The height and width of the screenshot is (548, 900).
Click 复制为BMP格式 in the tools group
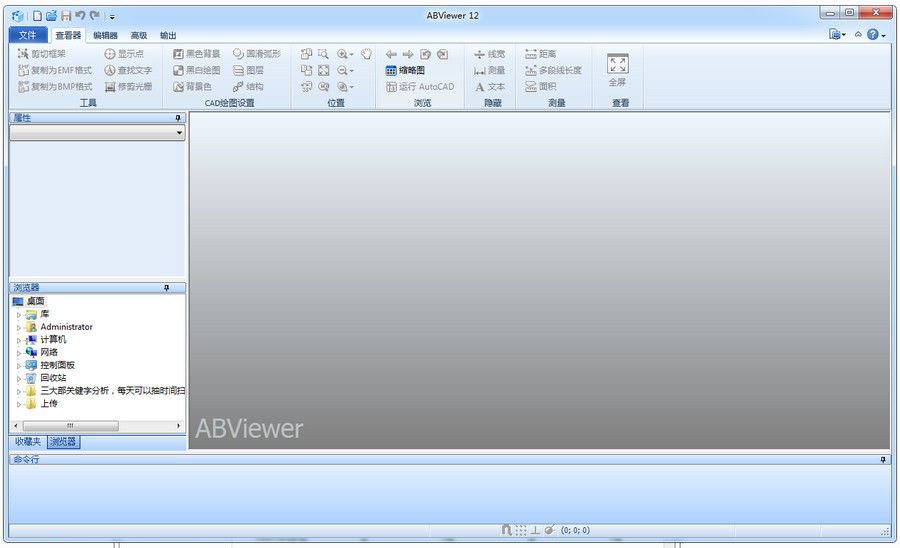(55, 87)
